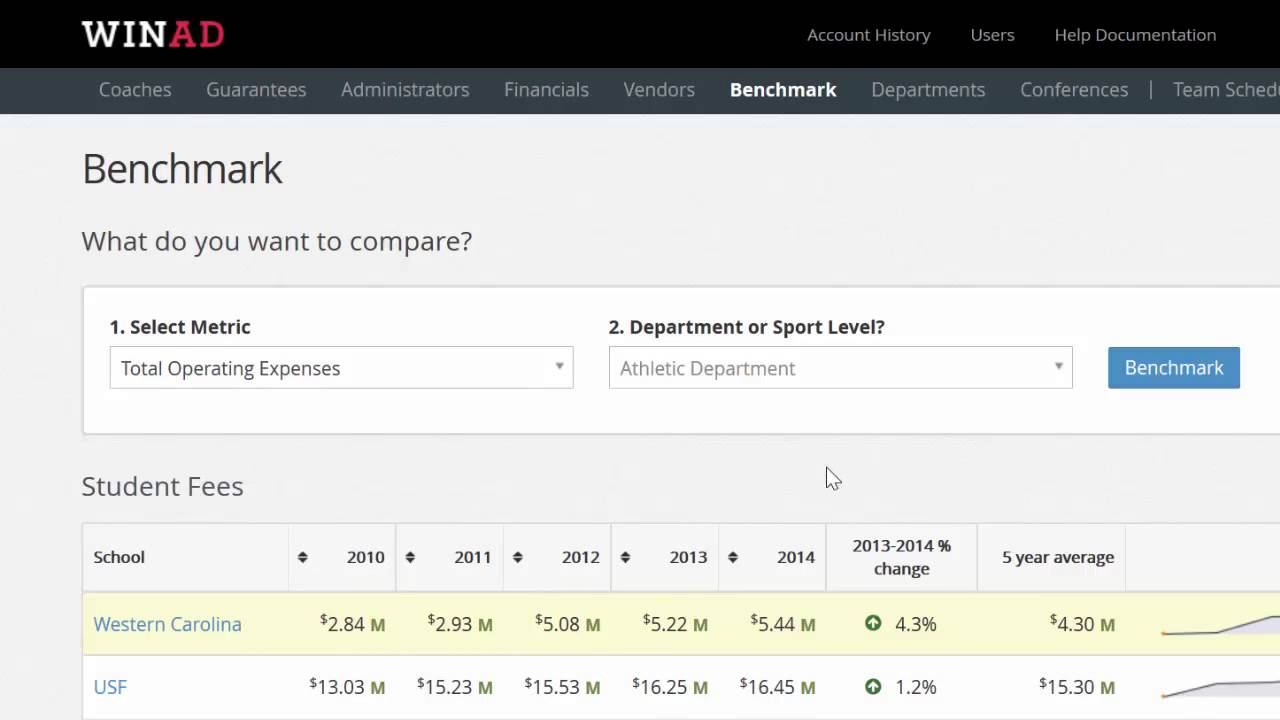Viewport: 1280px width, 720px height.
Task: Open the USF school link
Action: 110,687
